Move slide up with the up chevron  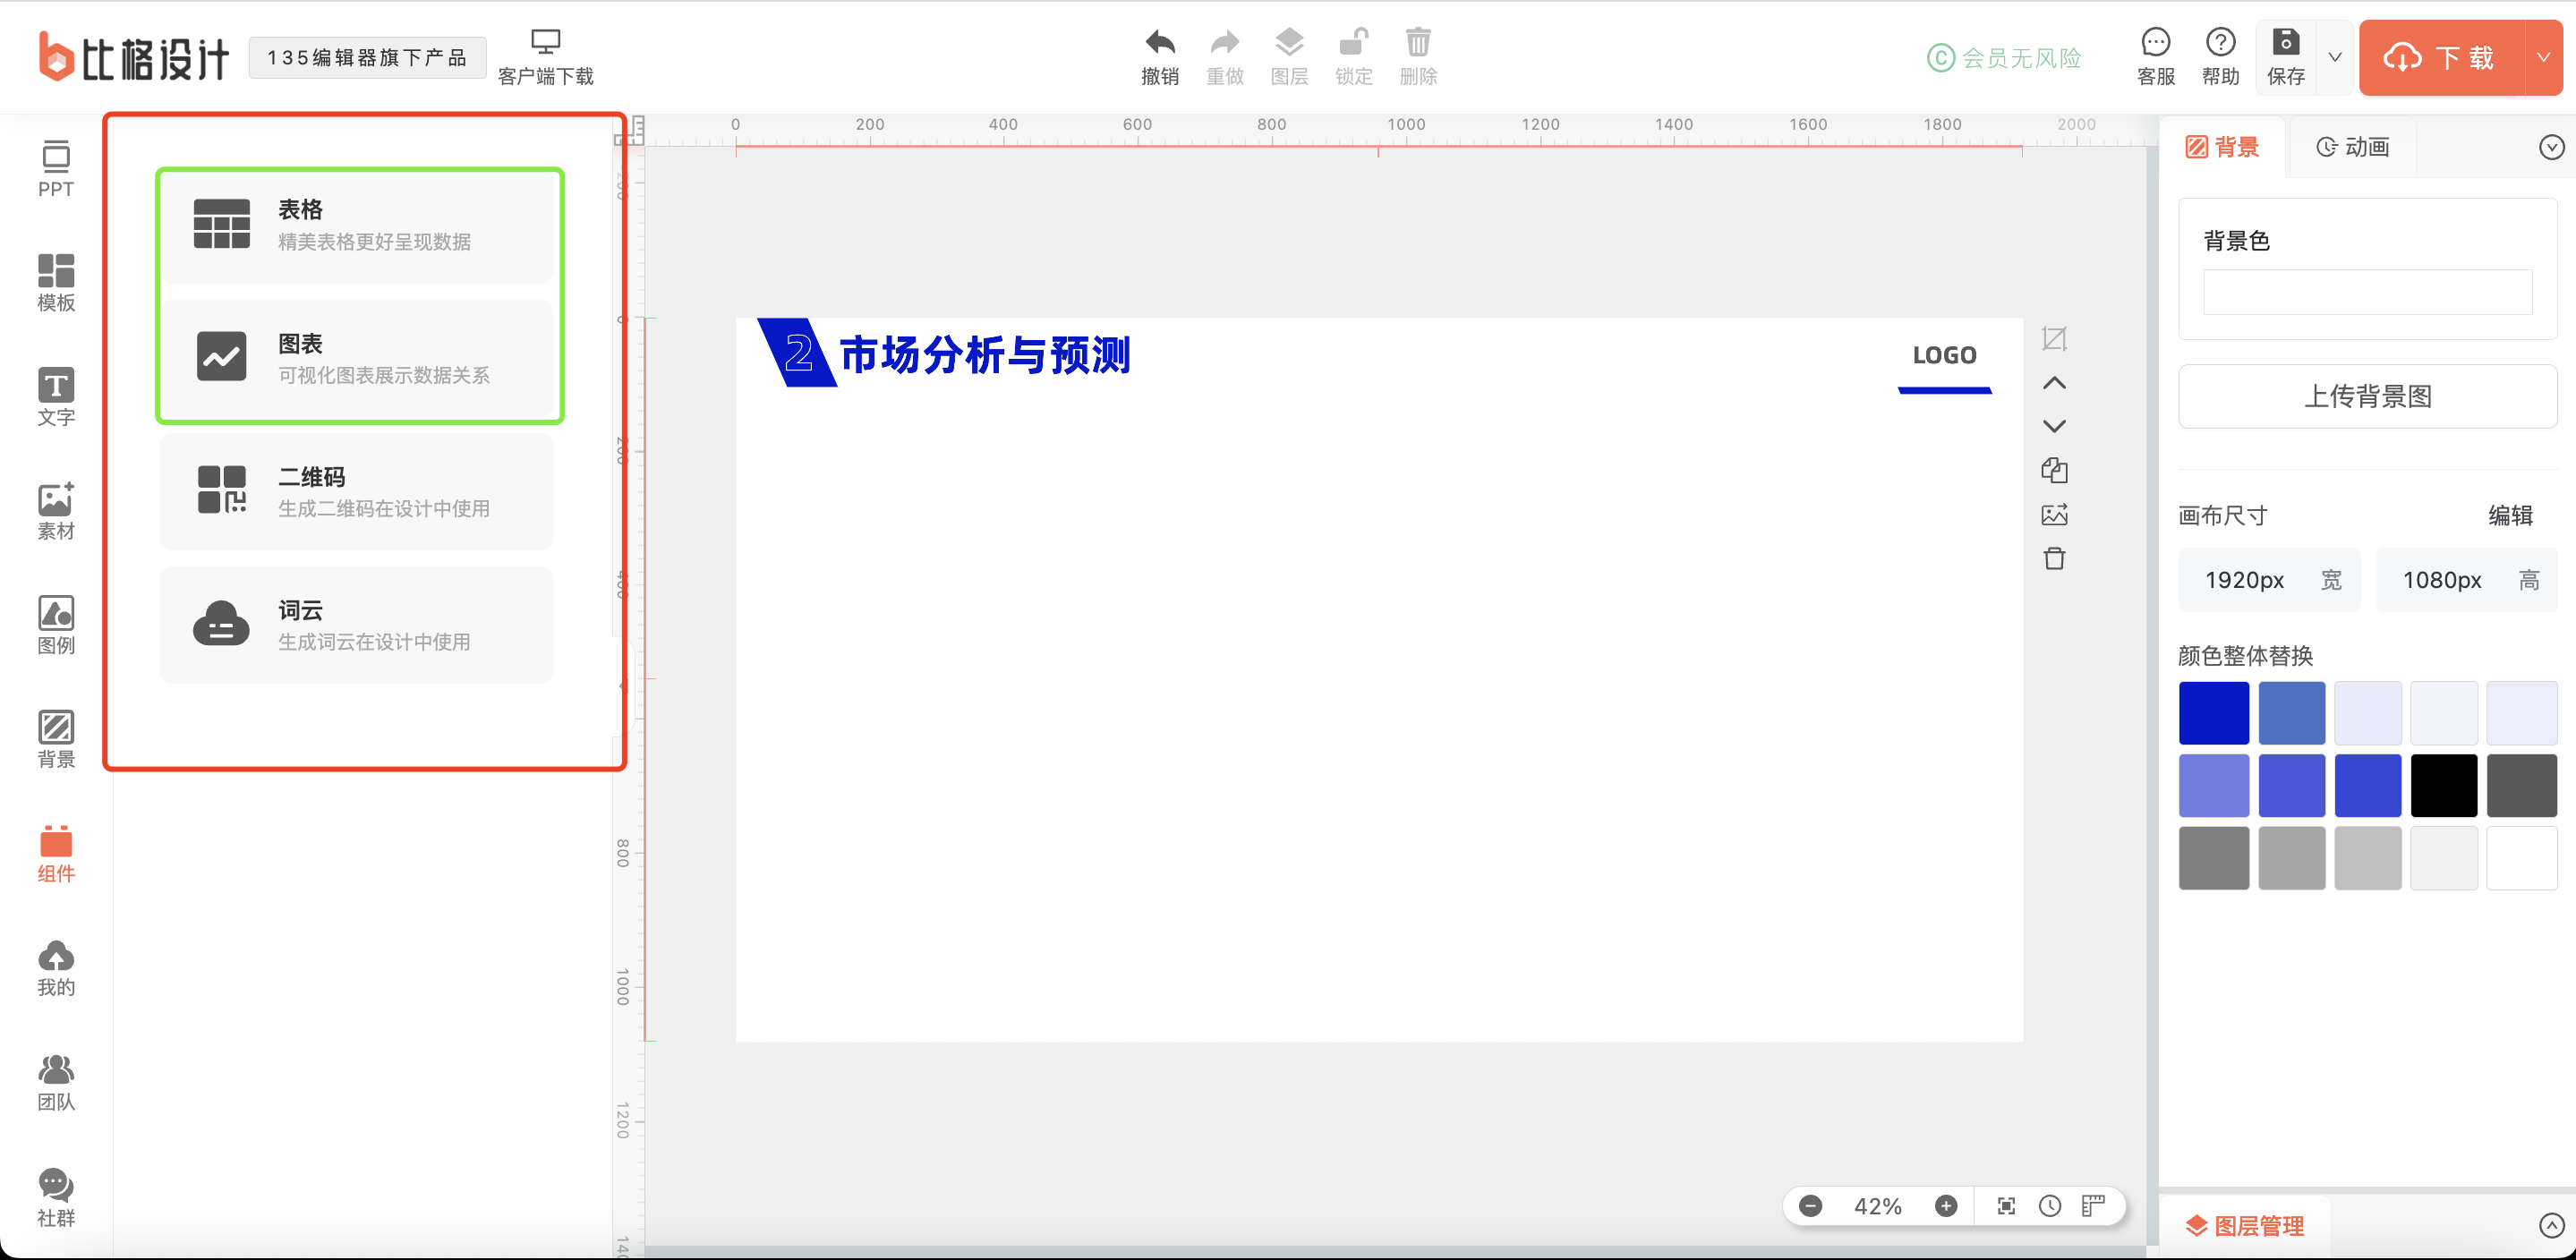(2054, 383)
